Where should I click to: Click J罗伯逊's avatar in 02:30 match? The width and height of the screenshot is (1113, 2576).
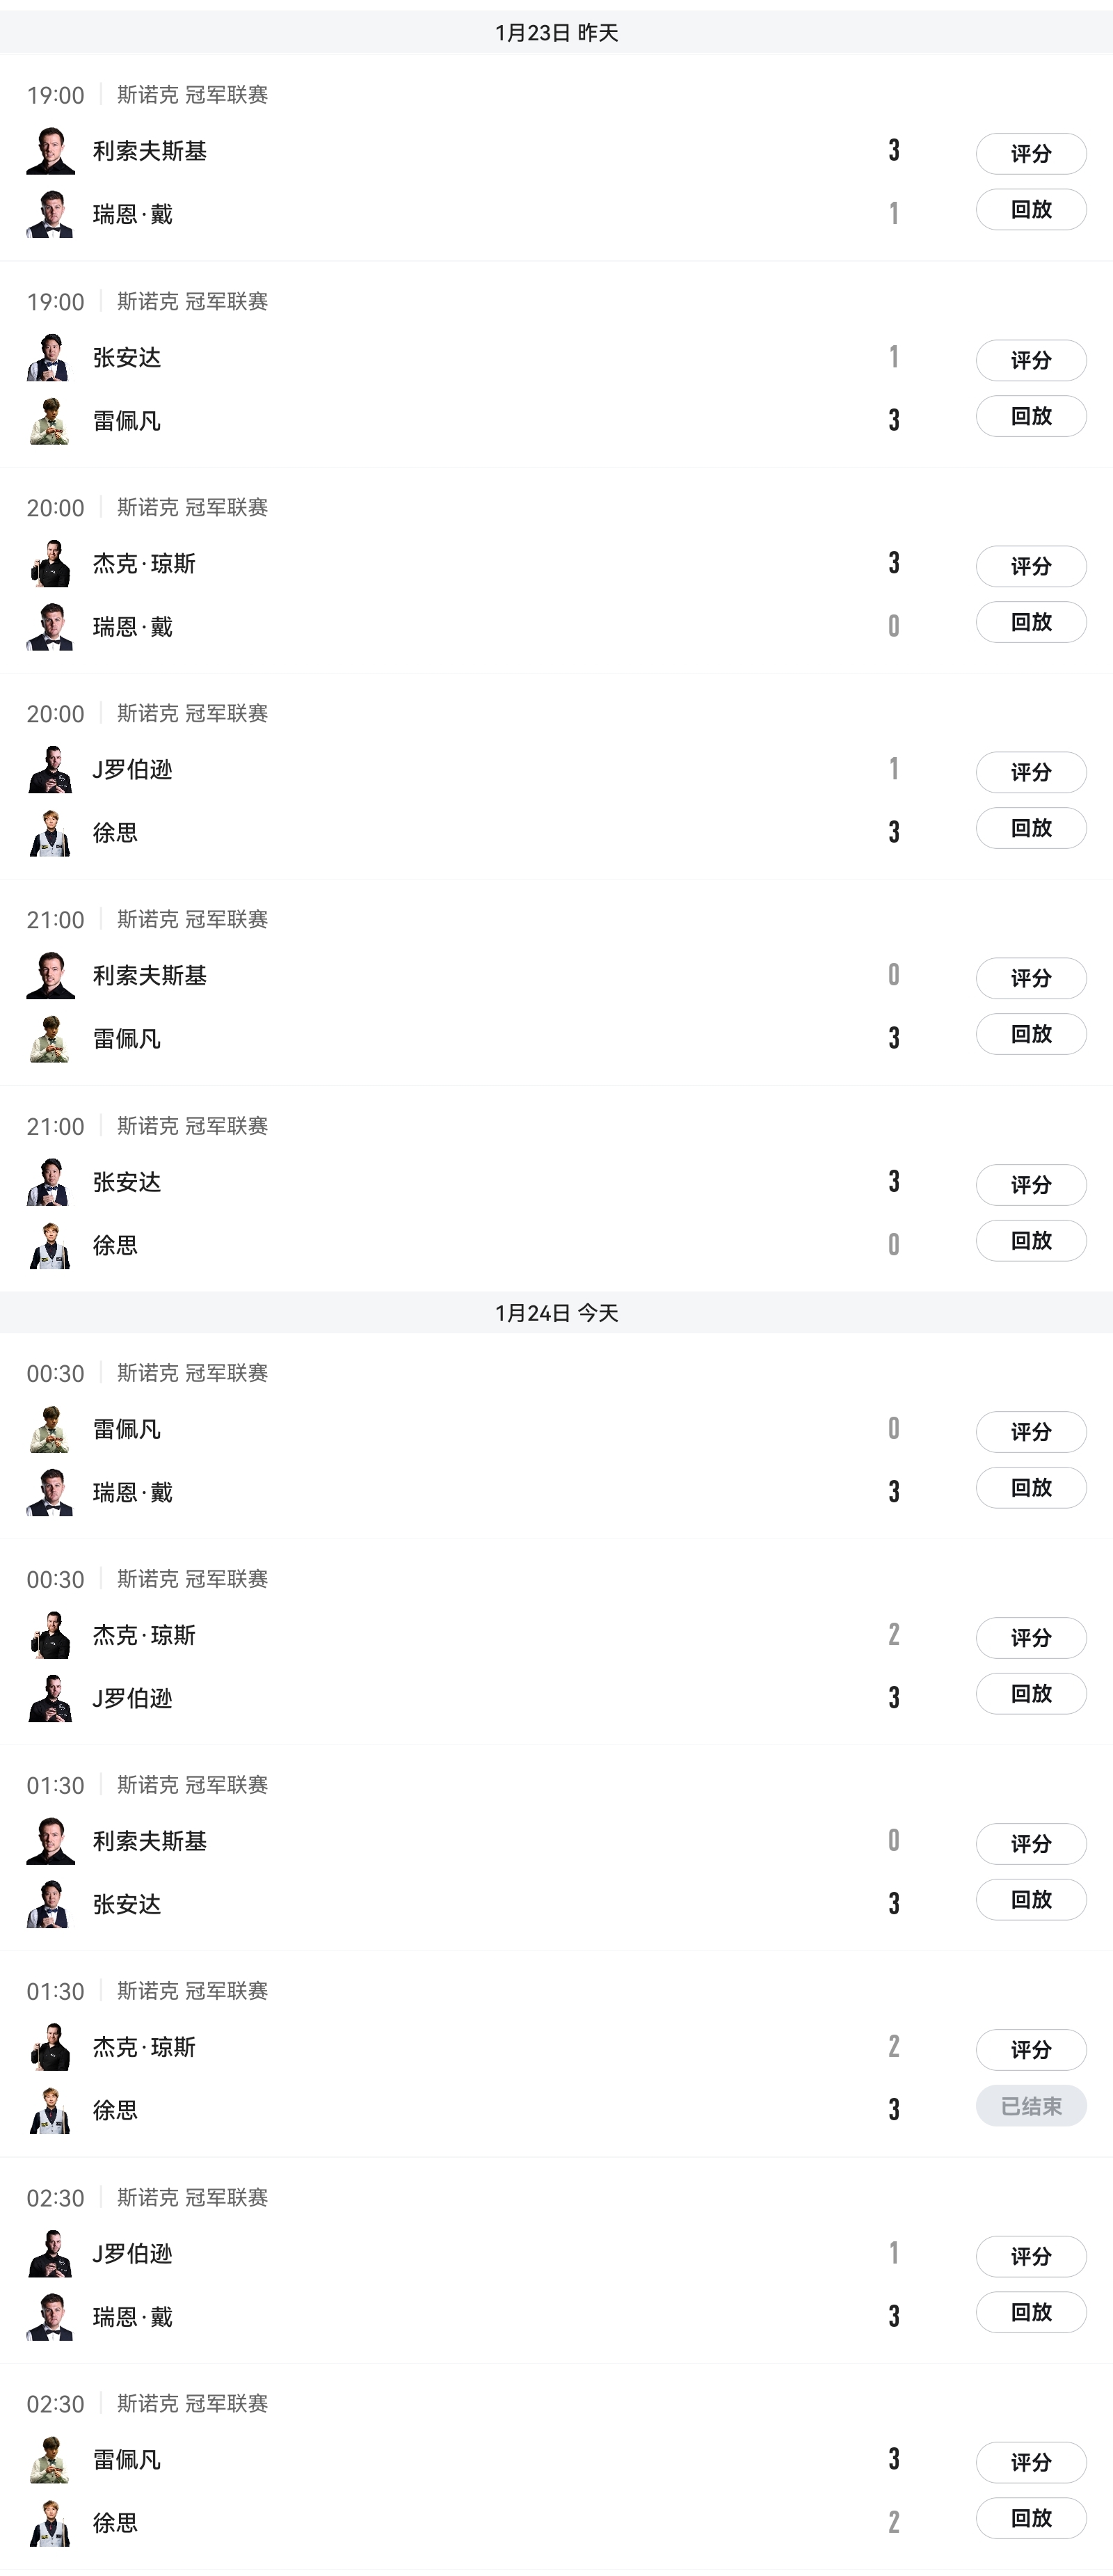click(50, 2254)
